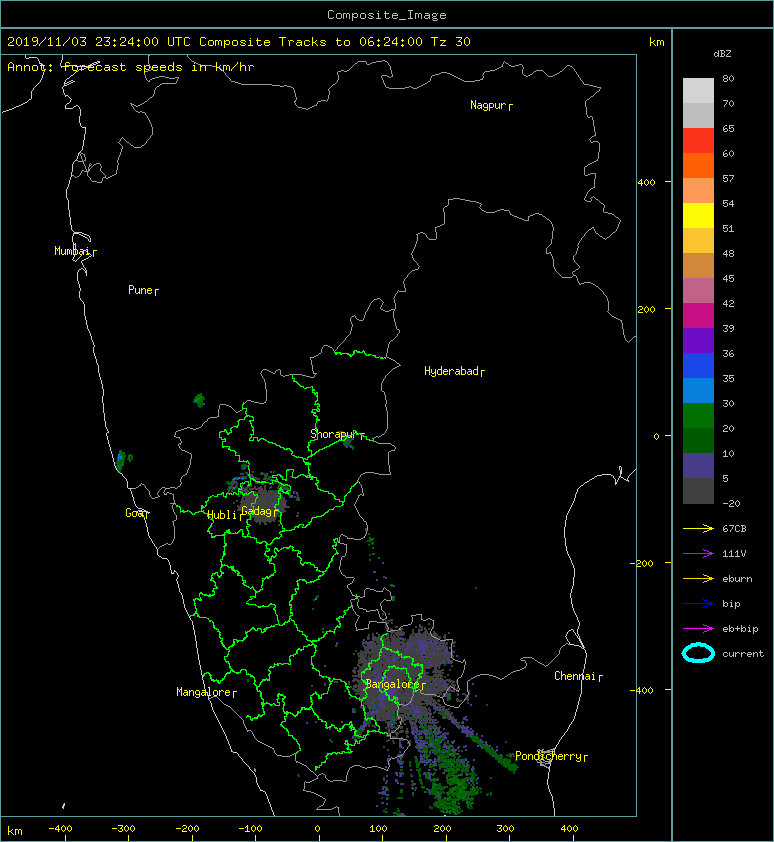Viewport: 774px width, 842px height.
Task: Click the eb+bip legend label
Action: pos(740,629)
